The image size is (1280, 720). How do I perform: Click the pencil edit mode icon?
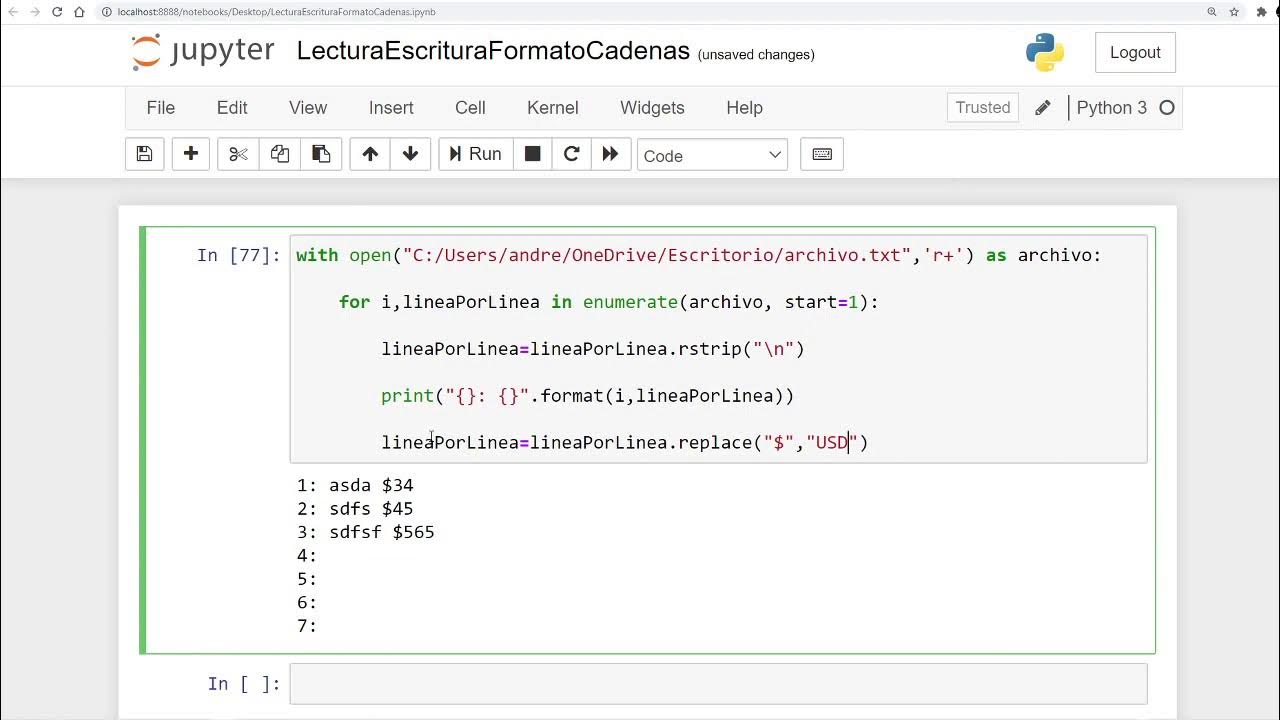(x=1042, y=108)
